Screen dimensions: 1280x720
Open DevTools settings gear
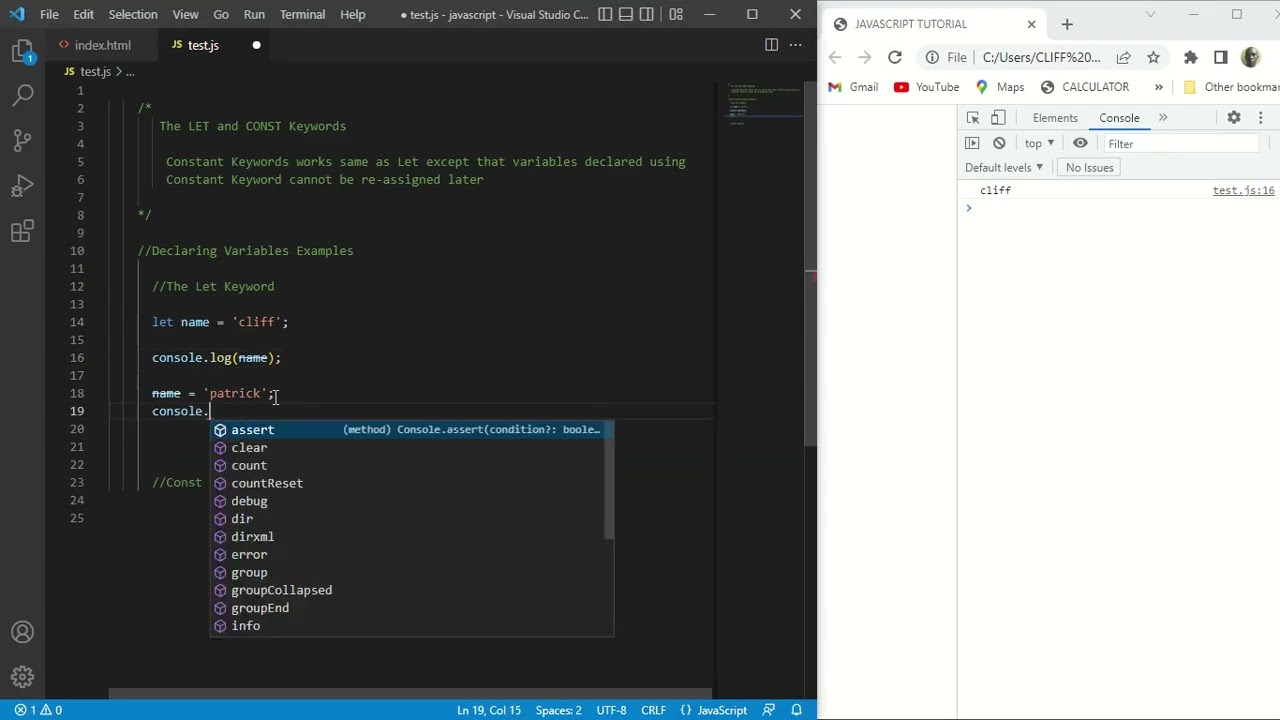coord(1234,118)
